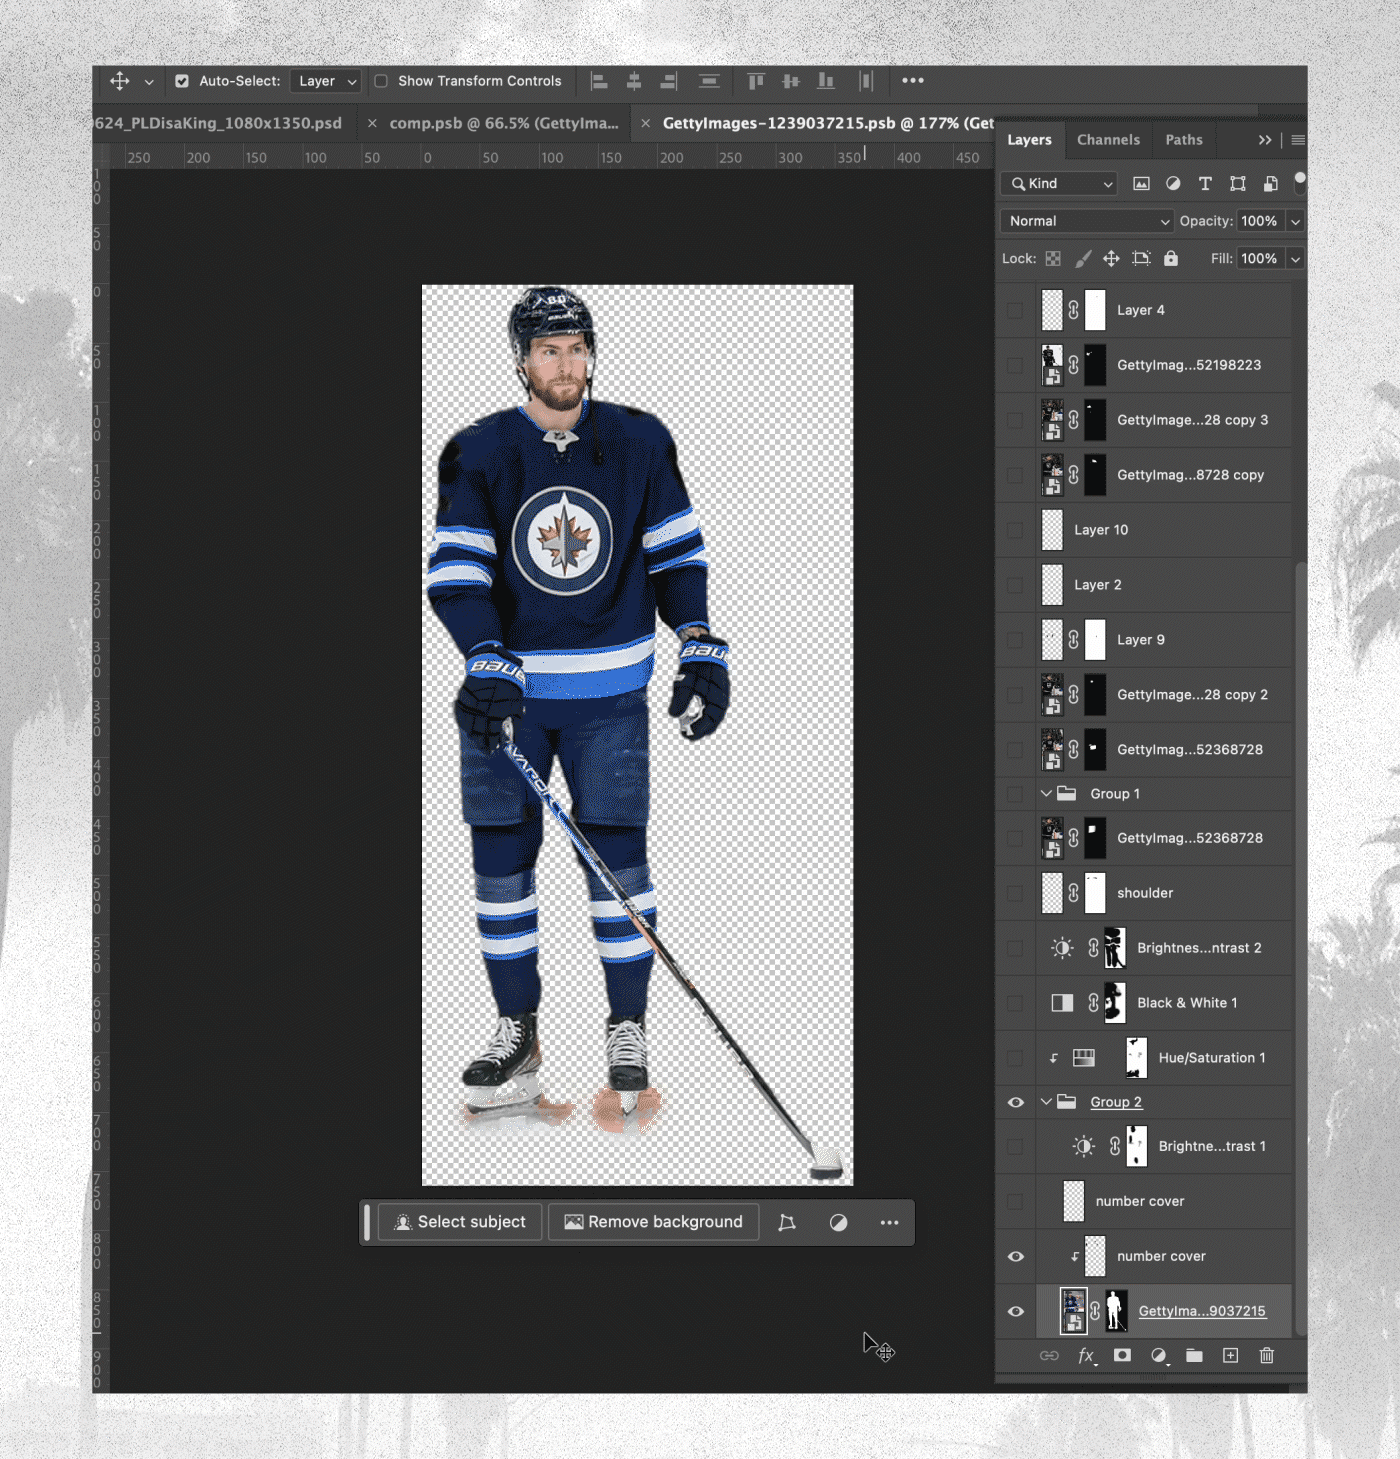Filter layers by adjustment layers icon
The image size is (1400, 1459).
point(1173,184)
